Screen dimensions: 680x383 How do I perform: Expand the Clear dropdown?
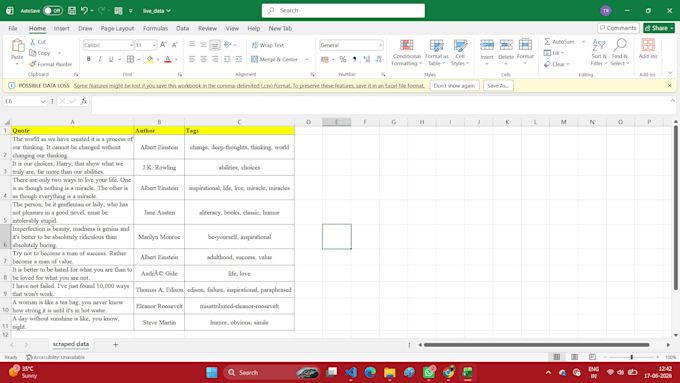(x=567, y=64)
